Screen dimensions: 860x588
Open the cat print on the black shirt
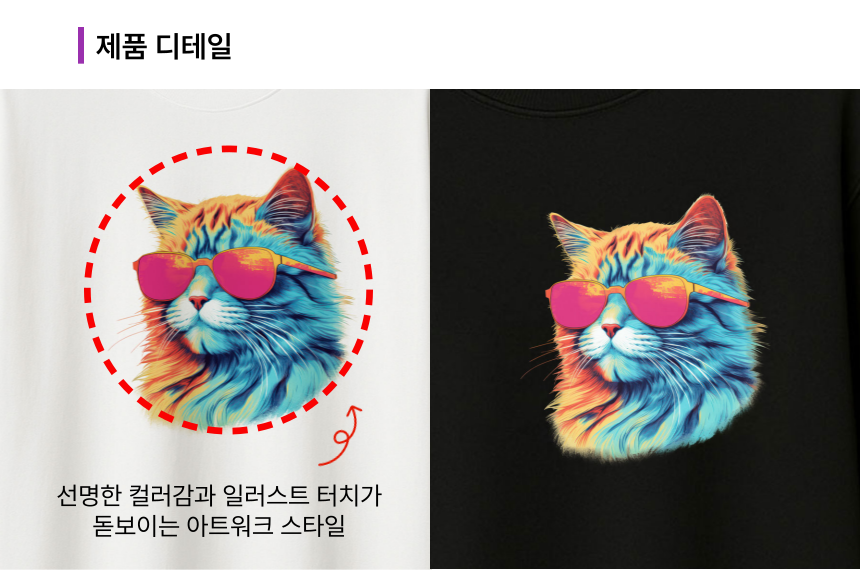click(647, 327)
